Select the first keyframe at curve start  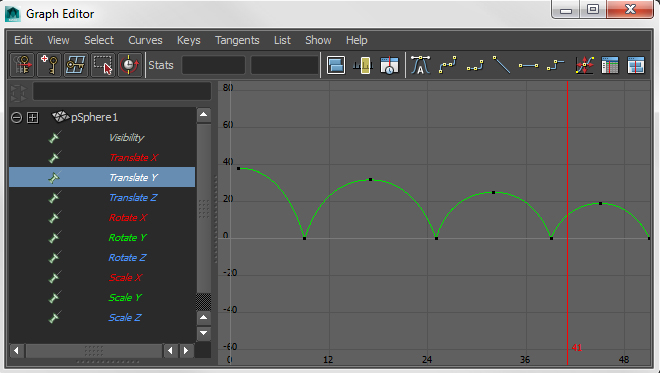pos(239,168)
